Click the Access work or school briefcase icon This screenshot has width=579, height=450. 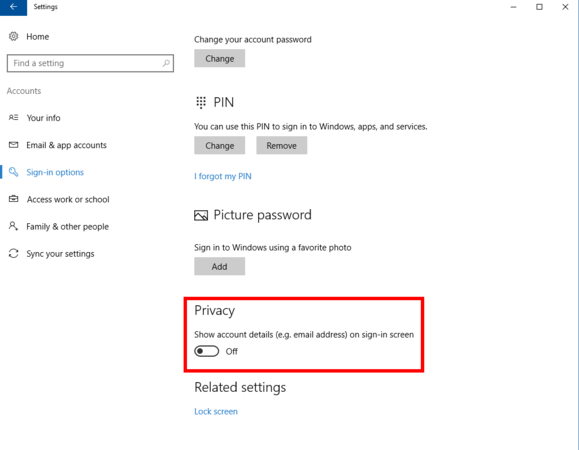(13, 199)
